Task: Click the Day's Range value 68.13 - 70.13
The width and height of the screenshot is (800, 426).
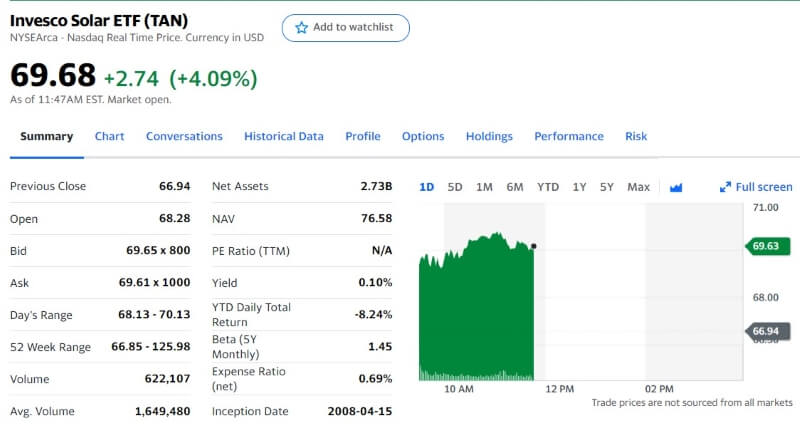Action: [154, 315]
